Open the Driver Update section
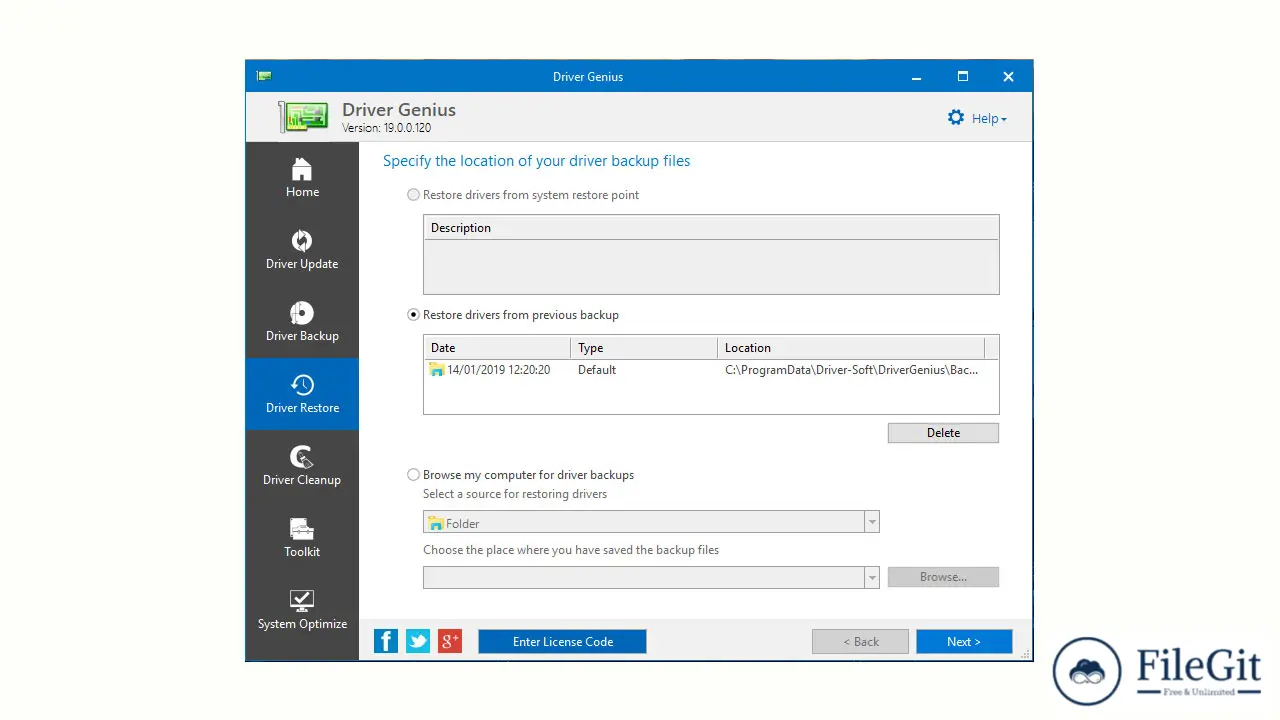The height and width of the screenshot is (720, 1280). coord(302,250)
